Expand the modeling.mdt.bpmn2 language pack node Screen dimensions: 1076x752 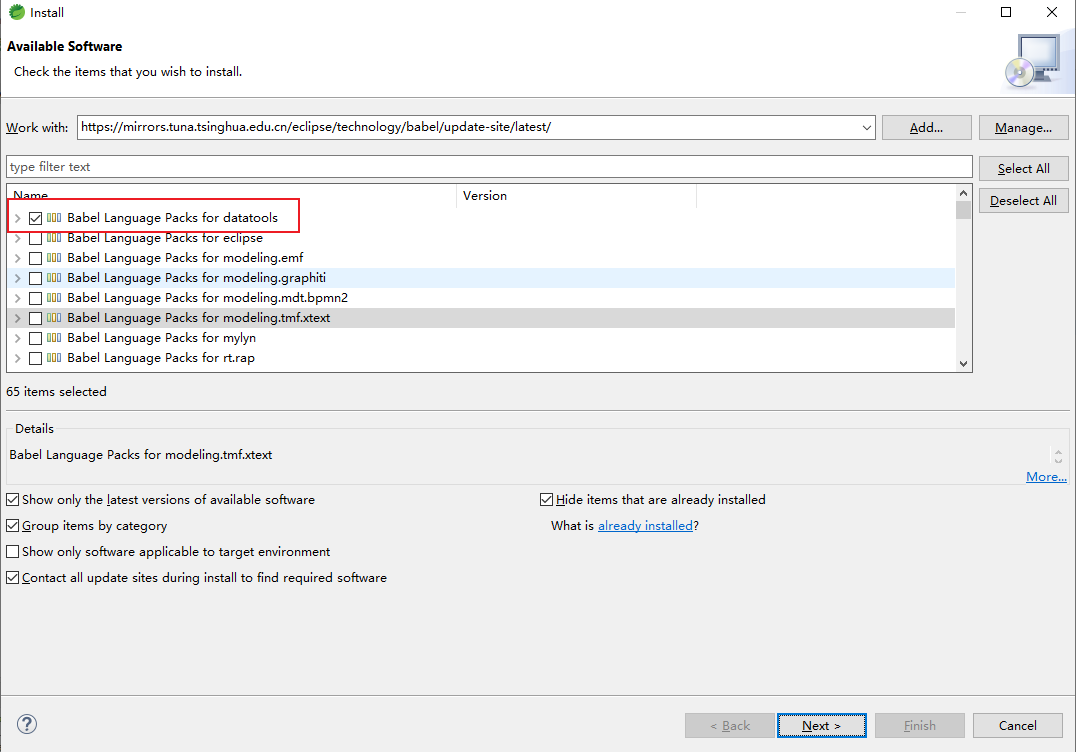[18, 298]
